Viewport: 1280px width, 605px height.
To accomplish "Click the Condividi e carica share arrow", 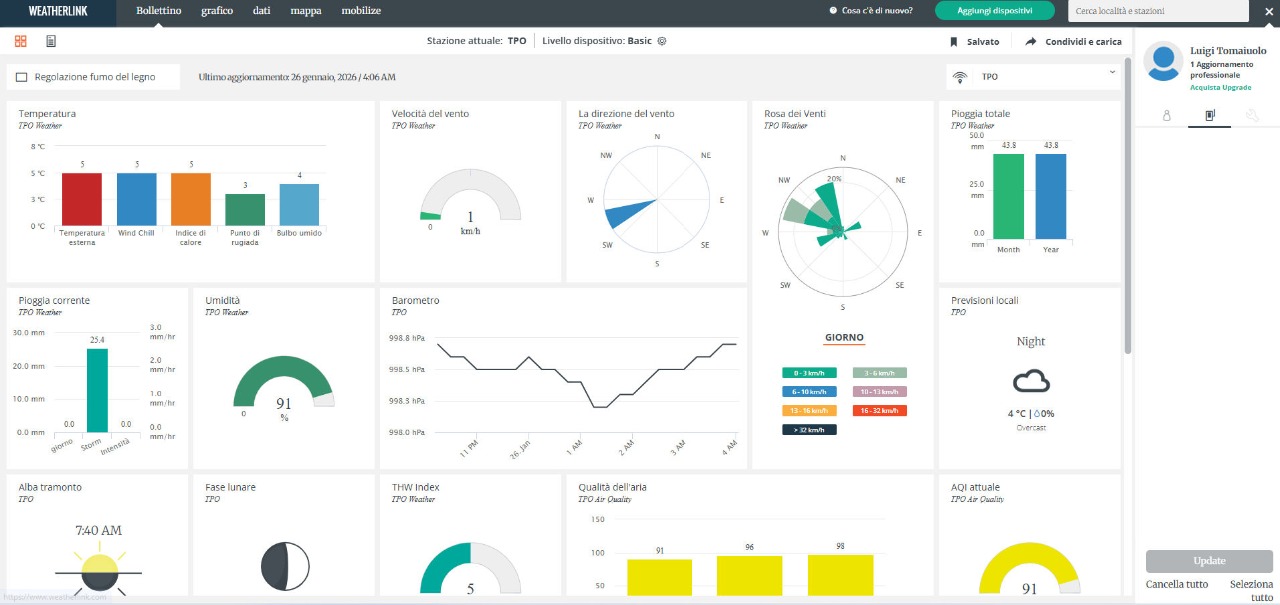I will [x=1031, y=42].
